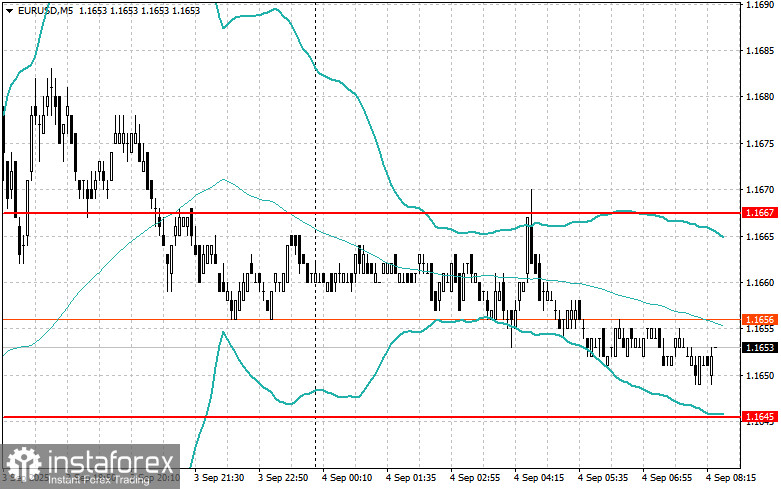781x489 pixels.
Task: Open the chart menu triangle beside EURUSD,M5
Action: click(9, 10)
